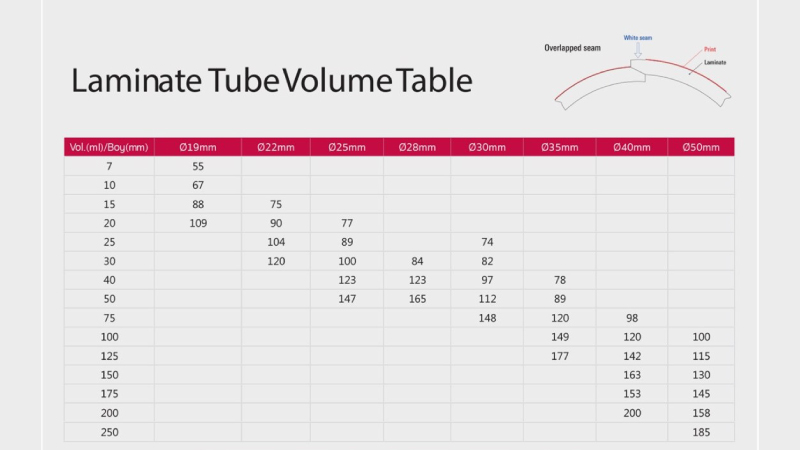Select the Ø25mm column header
The height and width of the screenshot is (450, 800).
347,147
